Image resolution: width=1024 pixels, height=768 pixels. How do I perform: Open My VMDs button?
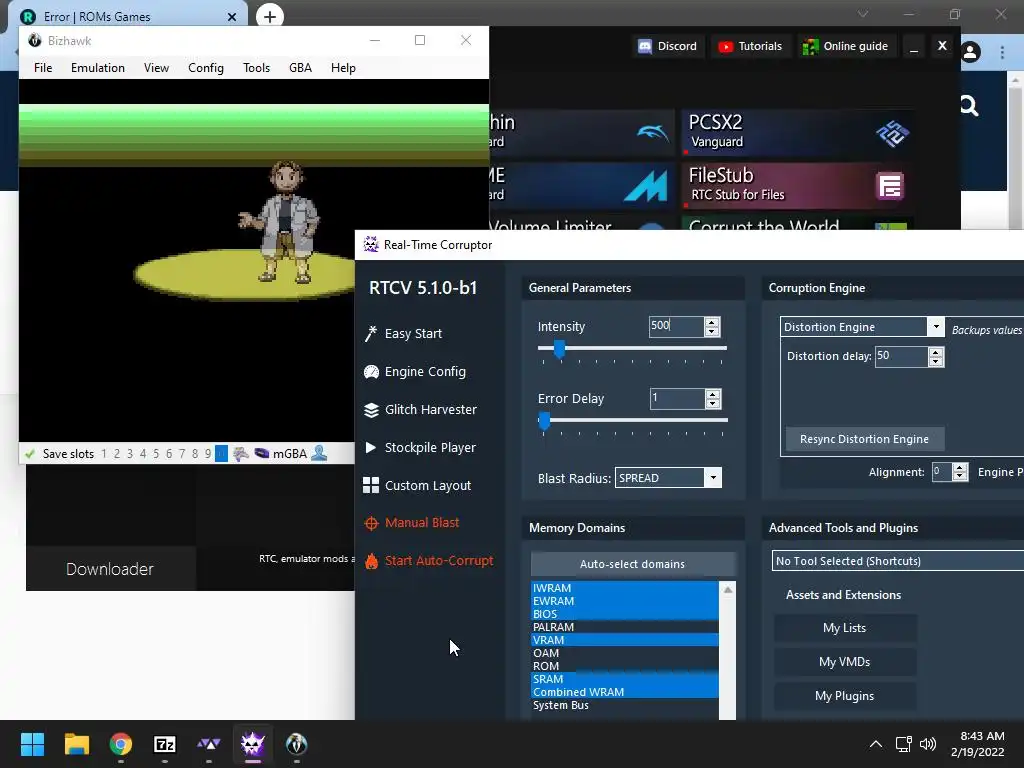click(844, 662)
